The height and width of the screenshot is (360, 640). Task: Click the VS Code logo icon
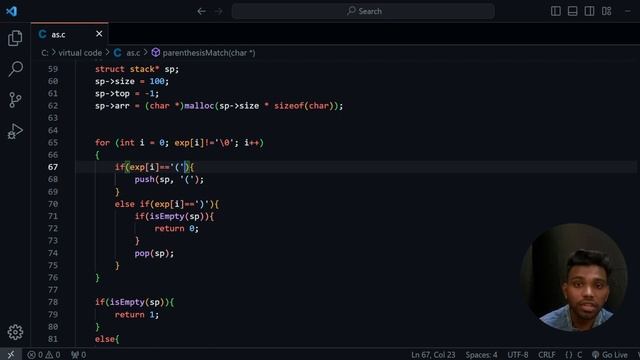pyautogui.click(x=11, y=11)
